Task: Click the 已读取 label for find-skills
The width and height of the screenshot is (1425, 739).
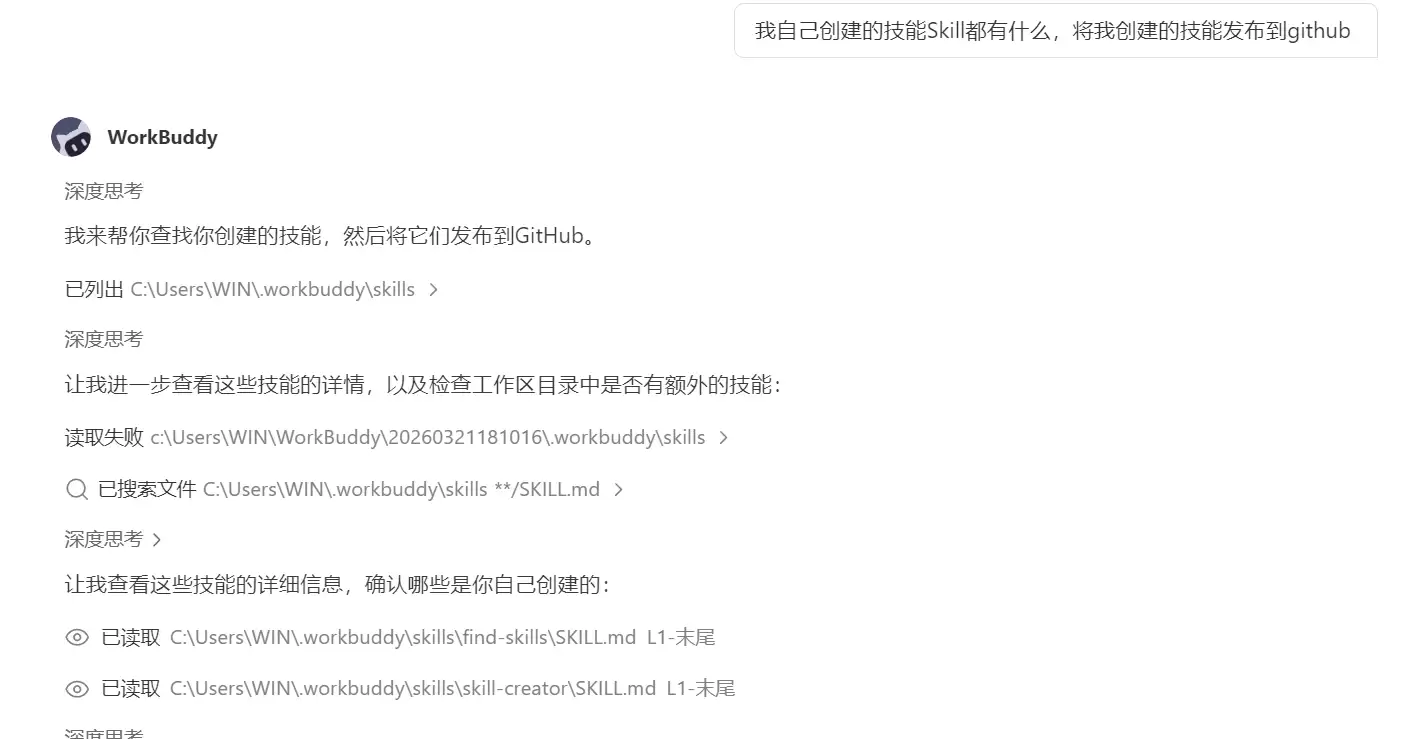Action: [131, 637]
